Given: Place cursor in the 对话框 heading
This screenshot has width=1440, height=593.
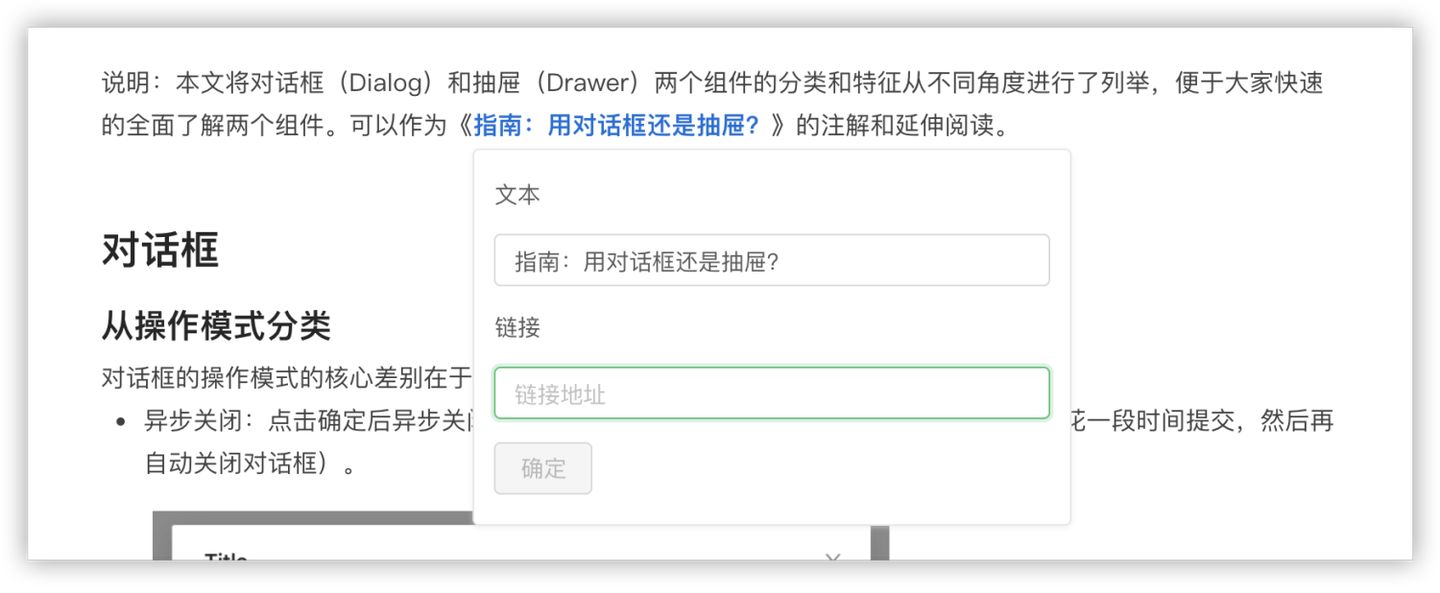Looking at the screenshot, I should (x=160, y=249).
